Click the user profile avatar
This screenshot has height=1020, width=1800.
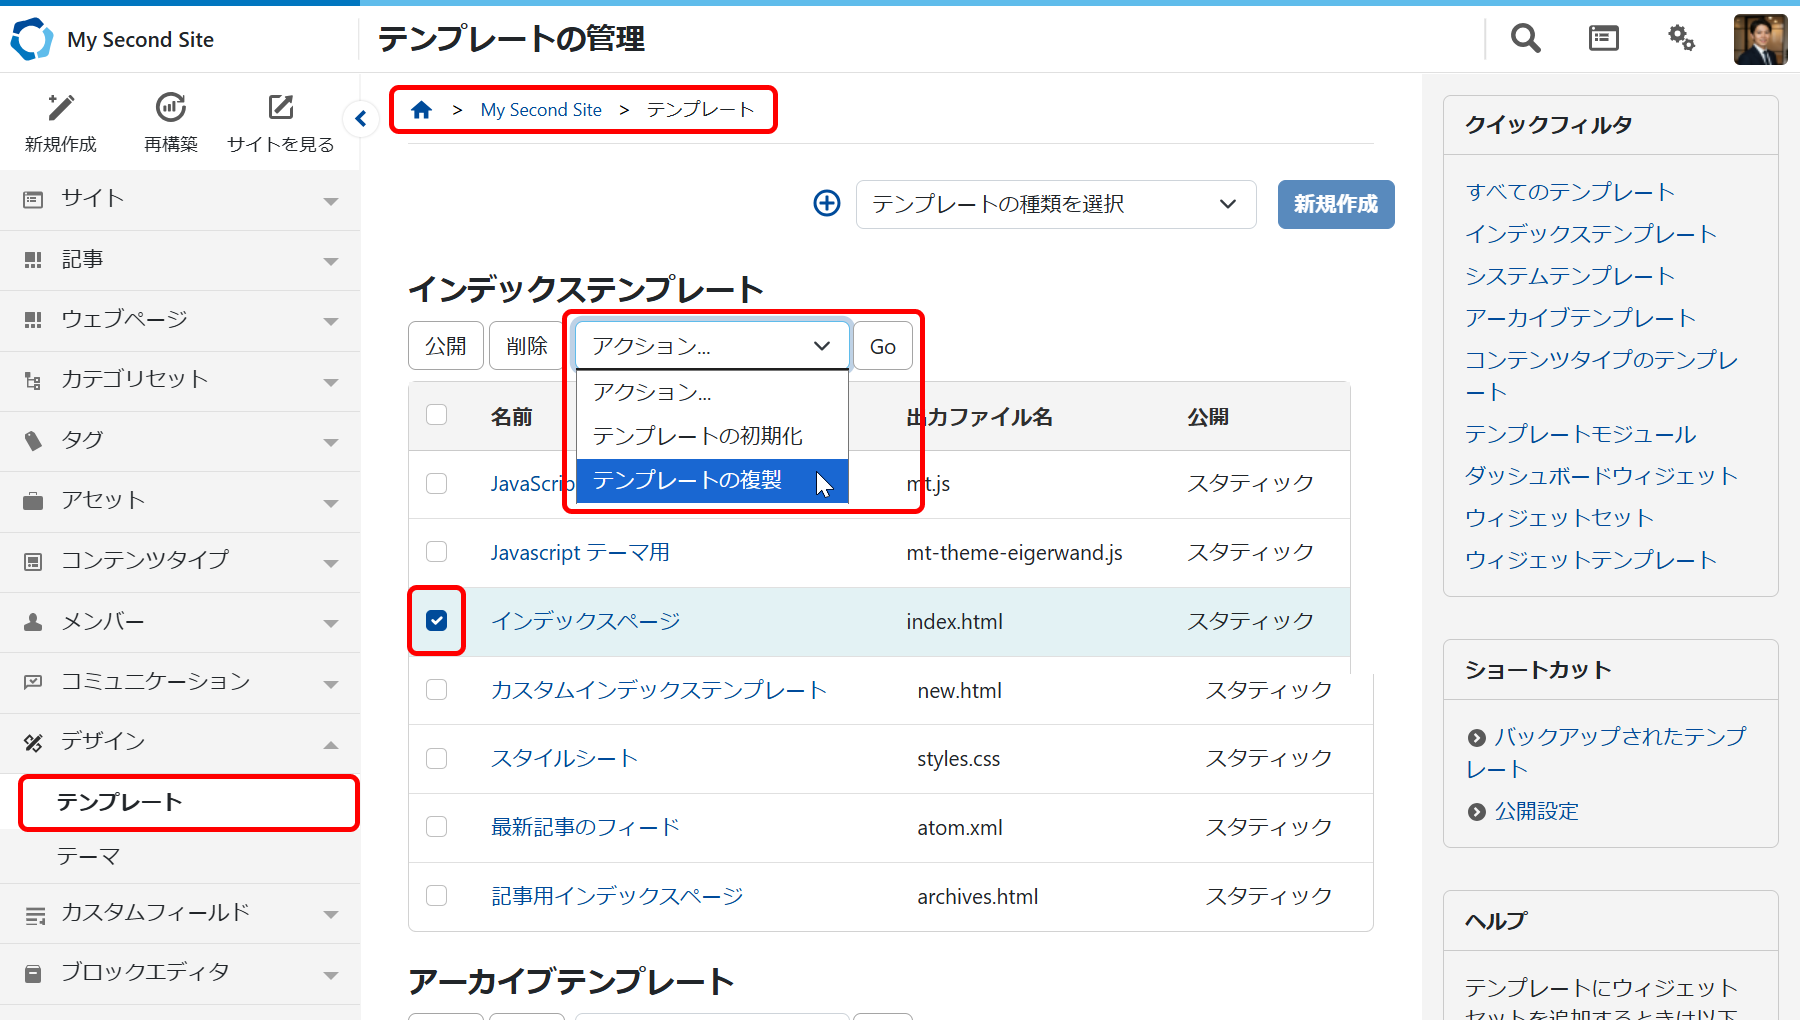coord(1760,40)
